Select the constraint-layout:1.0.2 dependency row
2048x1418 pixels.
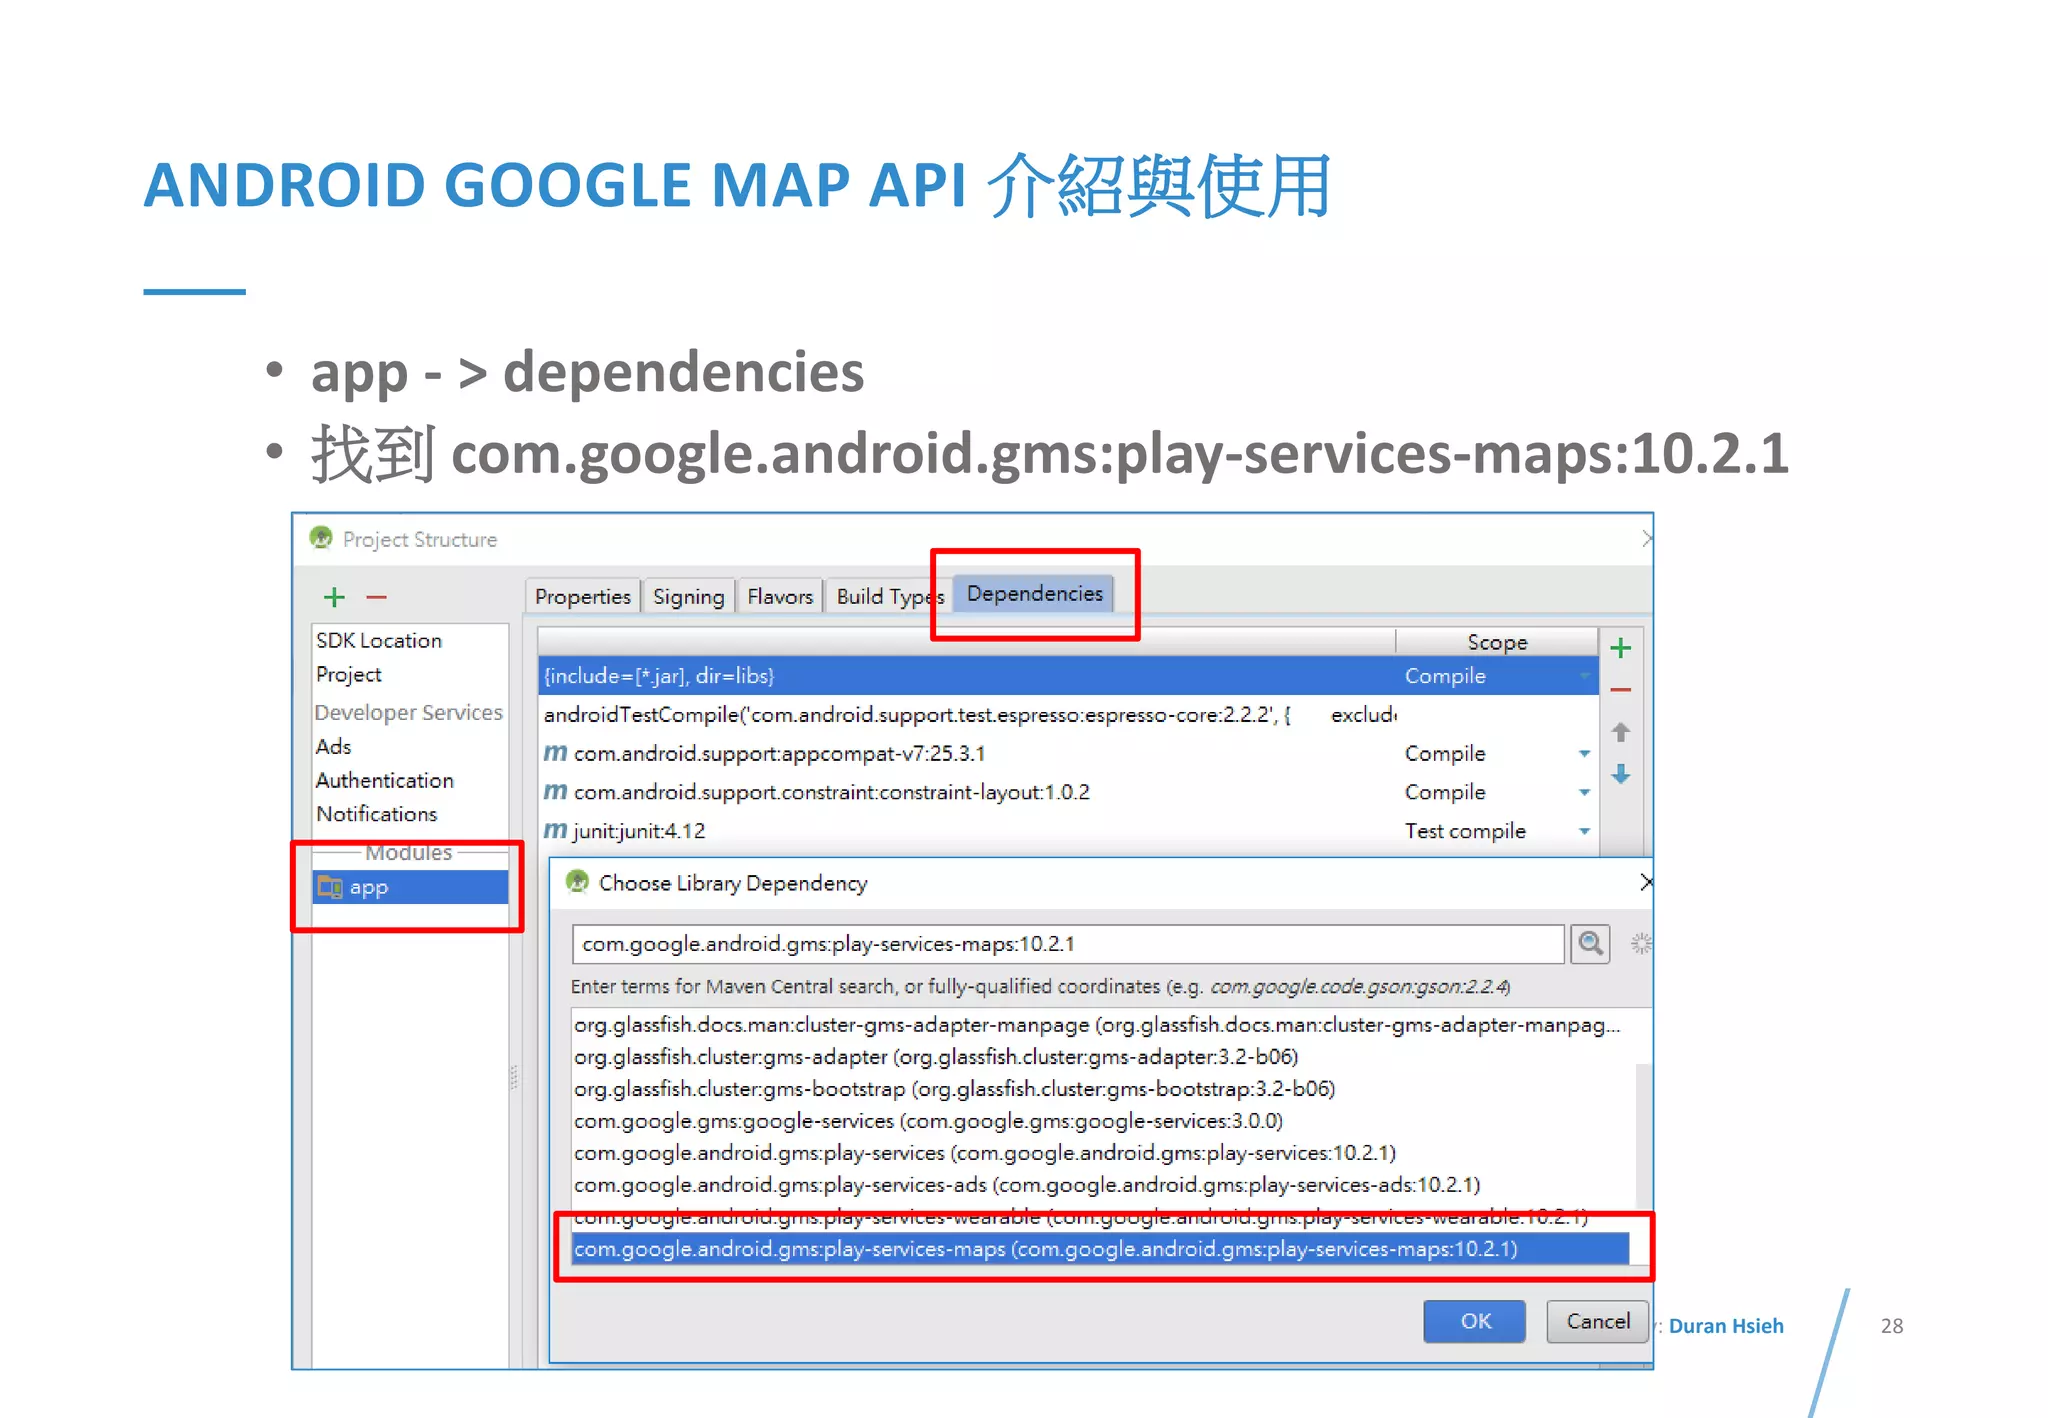pos(1067,792)
